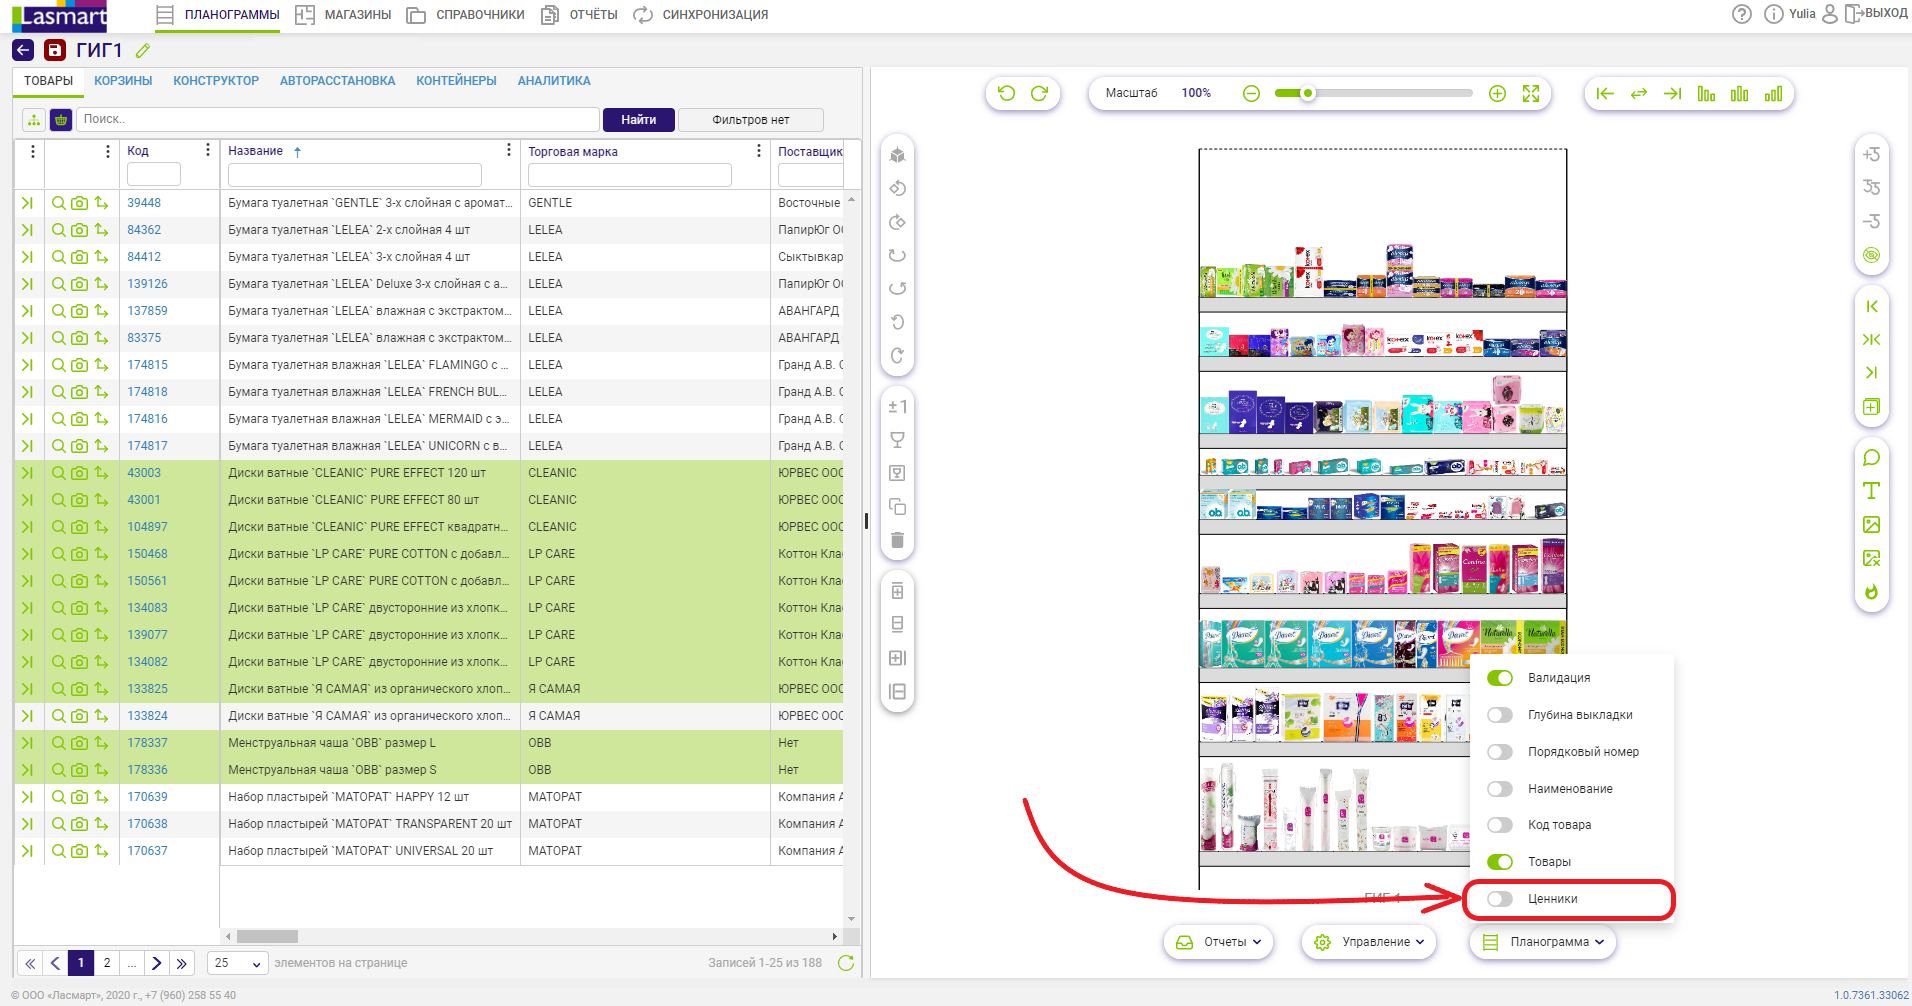Turn on the Код товара switch
This screenshot has height=1006, width=1912.
point(1500,825)
